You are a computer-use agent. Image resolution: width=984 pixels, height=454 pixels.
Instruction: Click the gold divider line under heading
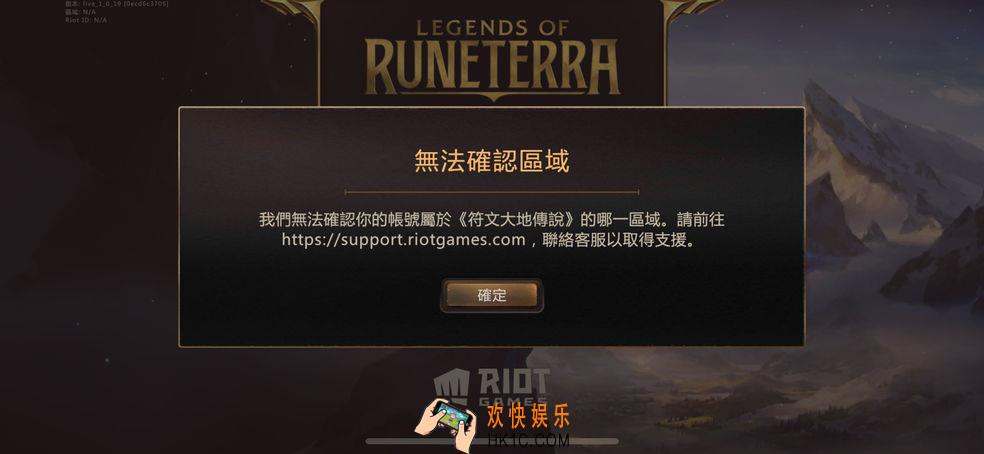click(491, 192)
